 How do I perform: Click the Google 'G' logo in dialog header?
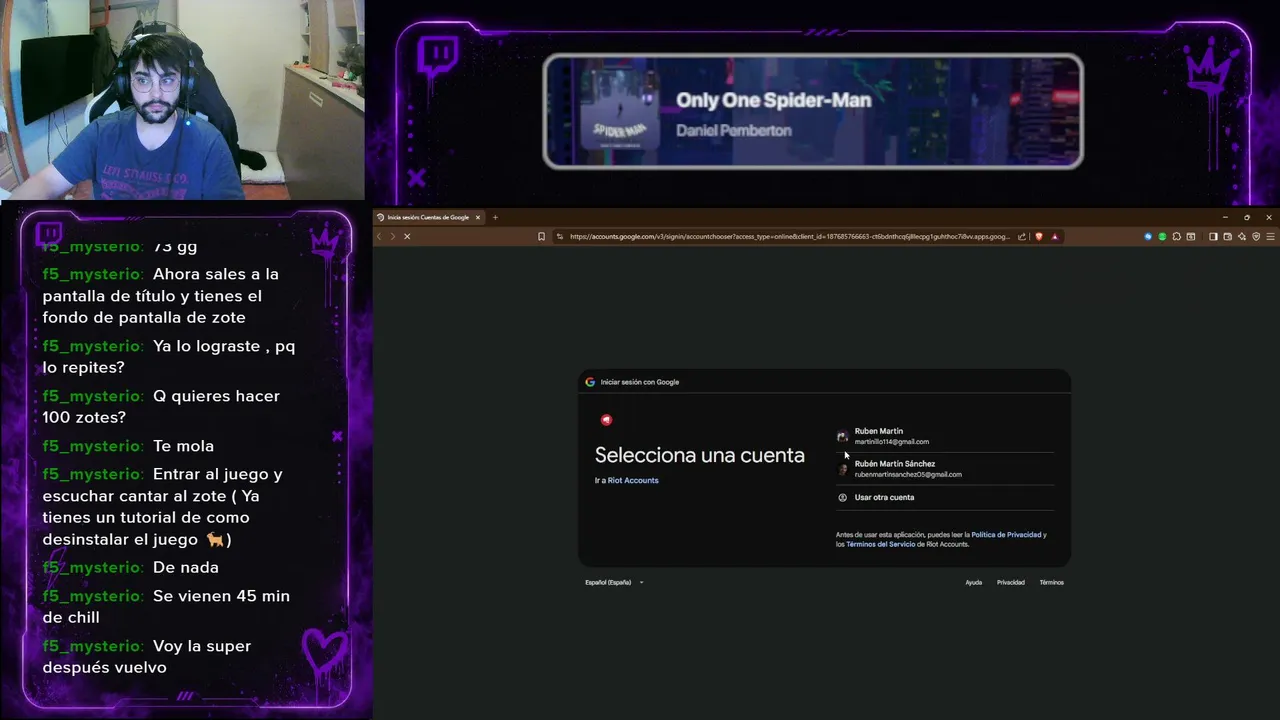590,382
